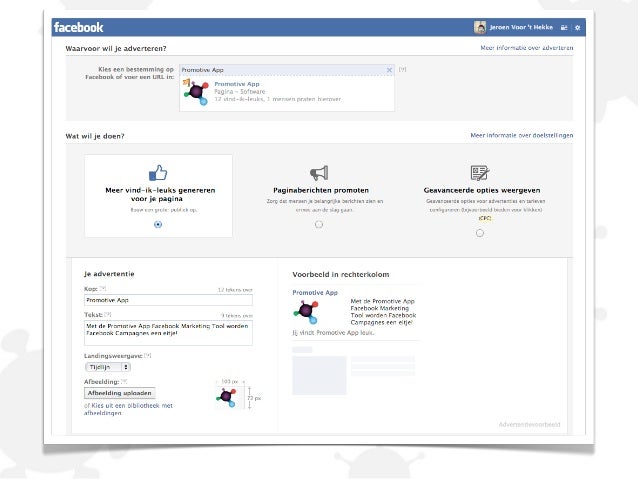Click Promotive App suggestion title
Viewport: 638px width, 479px height.
click(237, 84)
